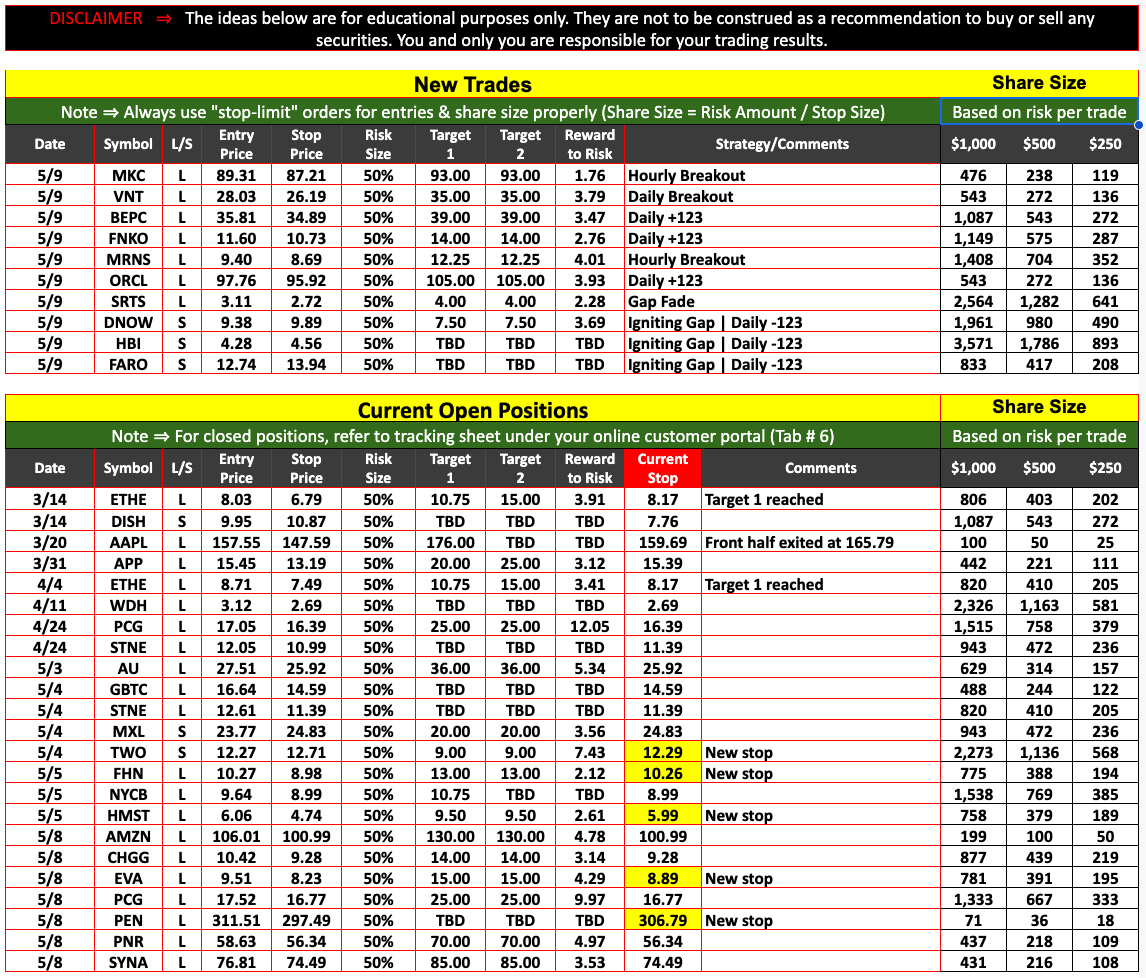The image size is (1146, 978).
Task: Select the "New Trades" yellow section header
Action: click(x=472, y=84)
